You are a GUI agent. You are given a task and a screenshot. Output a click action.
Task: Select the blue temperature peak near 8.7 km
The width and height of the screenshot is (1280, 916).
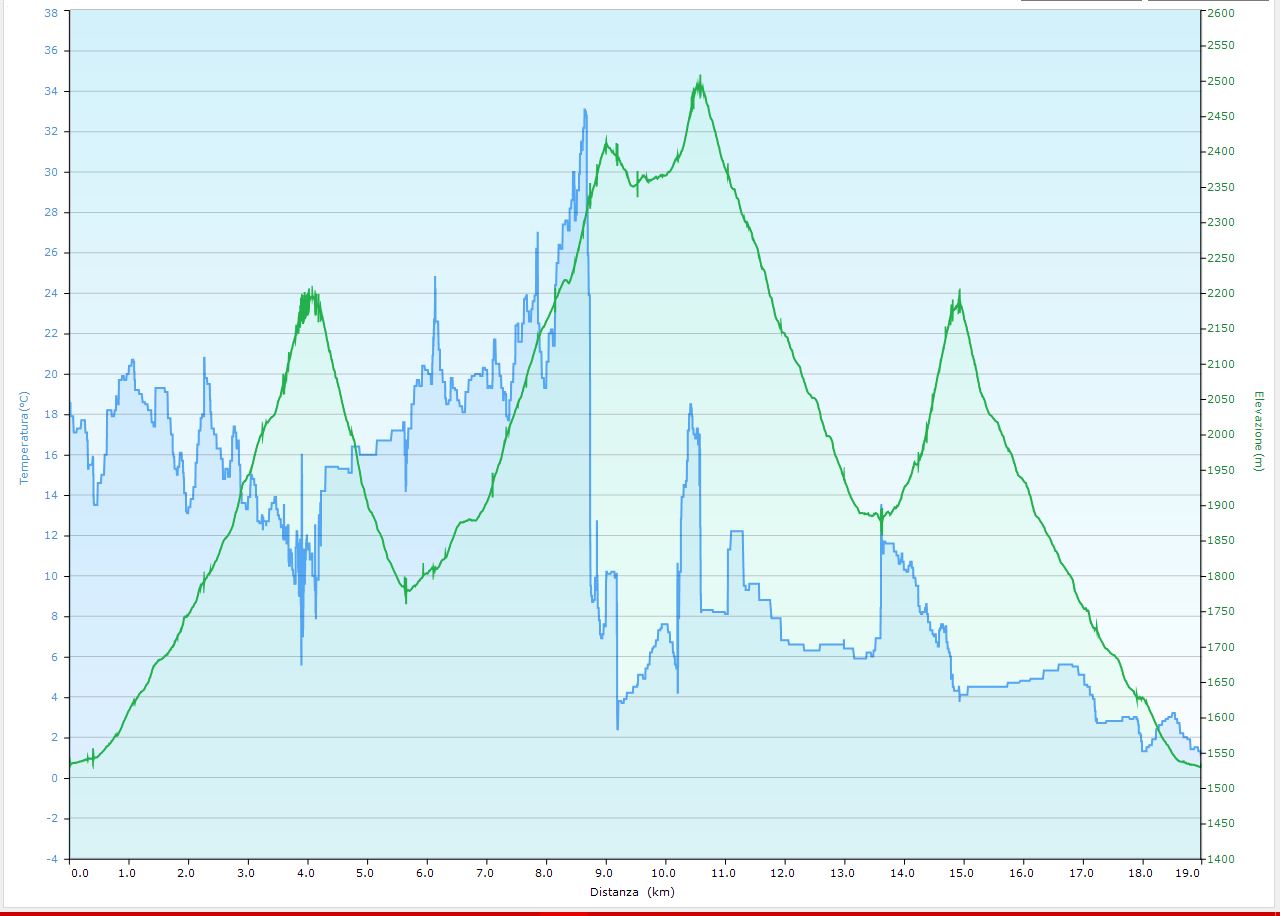click(x=585, y=111)
